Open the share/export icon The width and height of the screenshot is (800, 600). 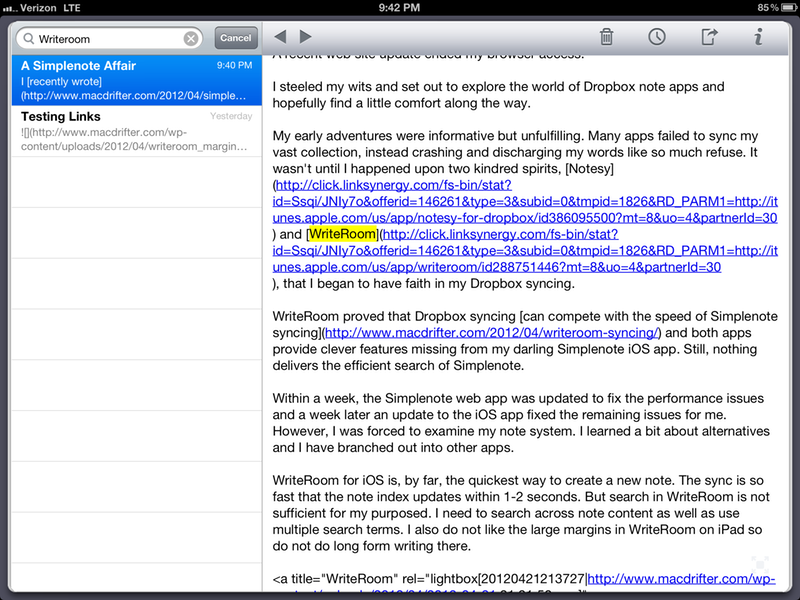click(709, 37)
